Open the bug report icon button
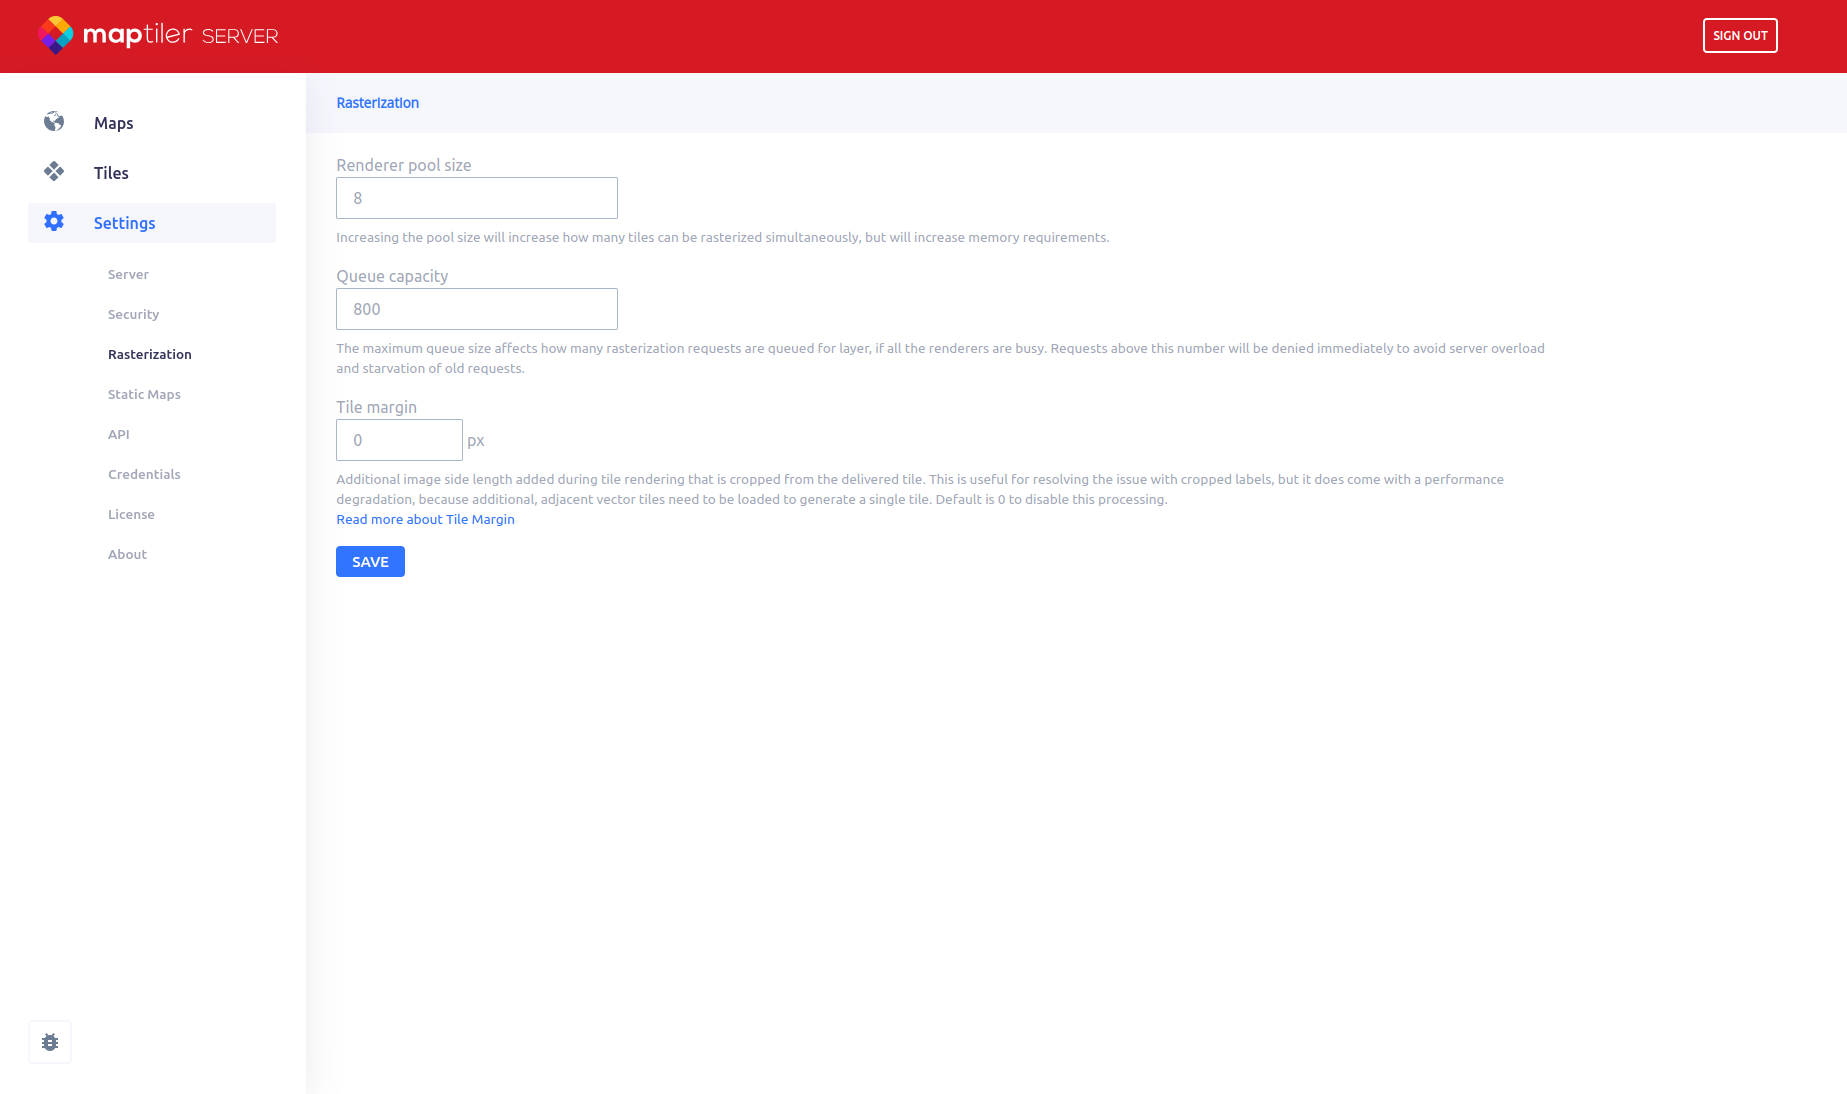Viewport: 1847px width, 1094px height. point(50,1042)
